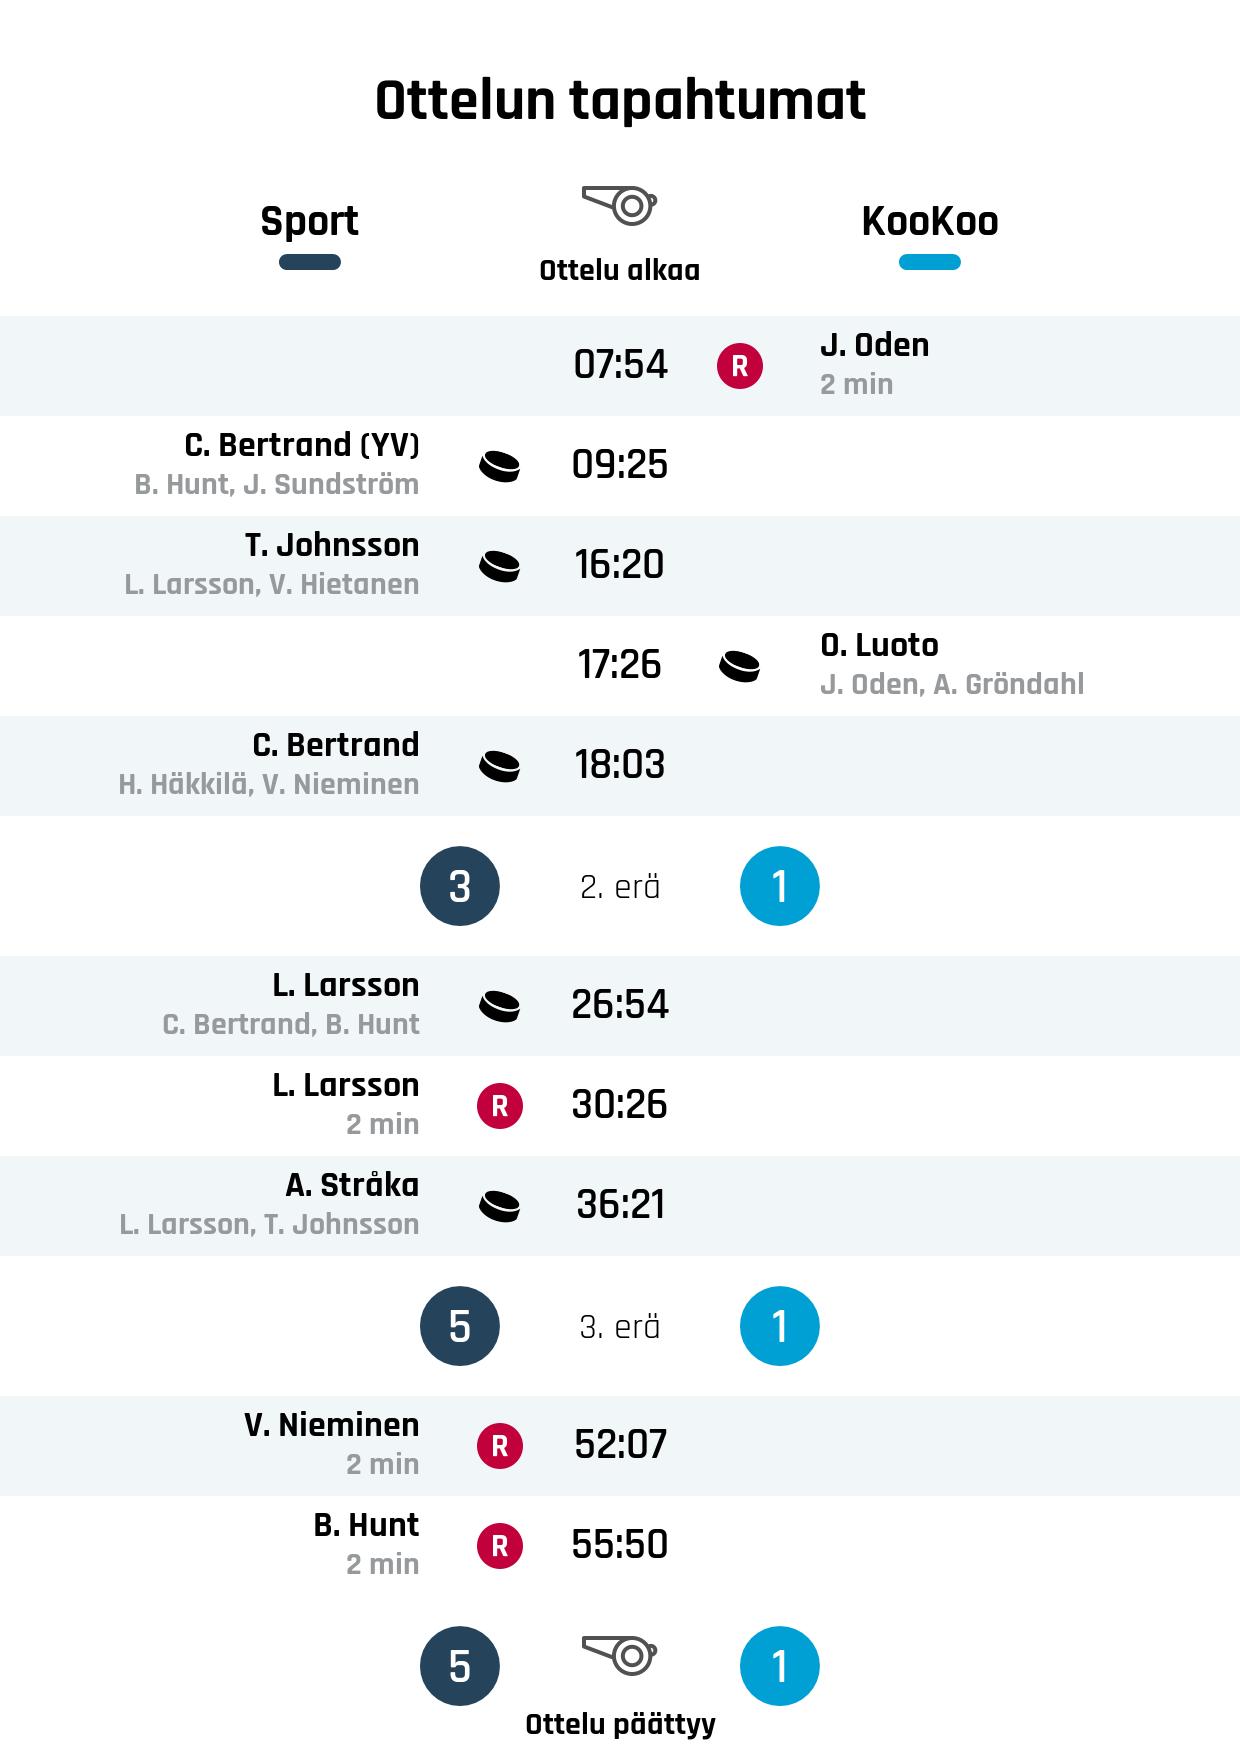Click the 18:03 goal timestamp
Viewport: 1240px width, 1758px height.
620,765
